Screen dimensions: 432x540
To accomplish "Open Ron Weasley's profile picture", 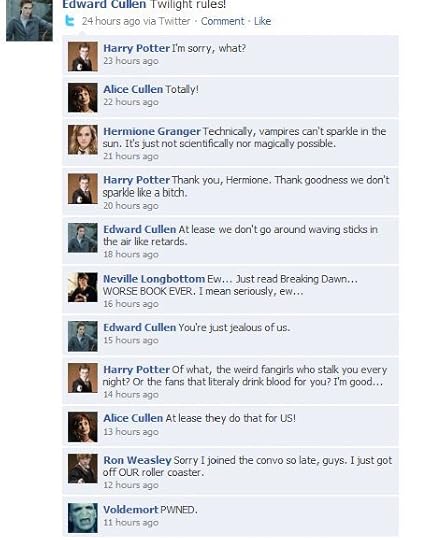I will pos(83,469).
